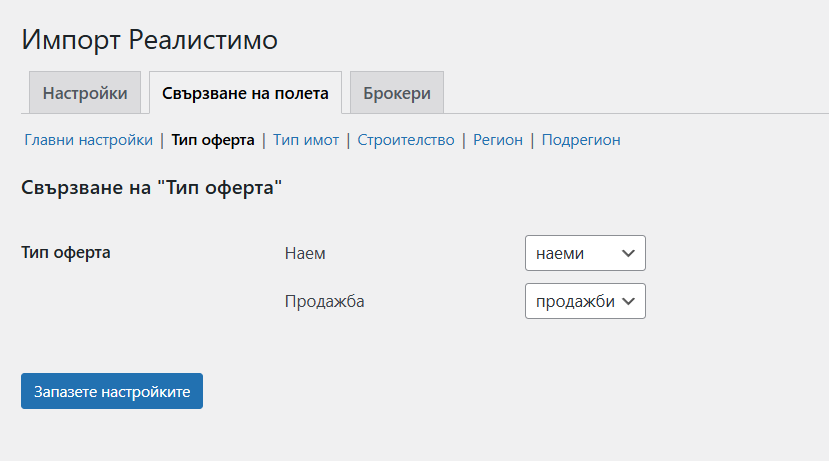Click the Свързване на "Тип оферта" heading

(151, 188)
